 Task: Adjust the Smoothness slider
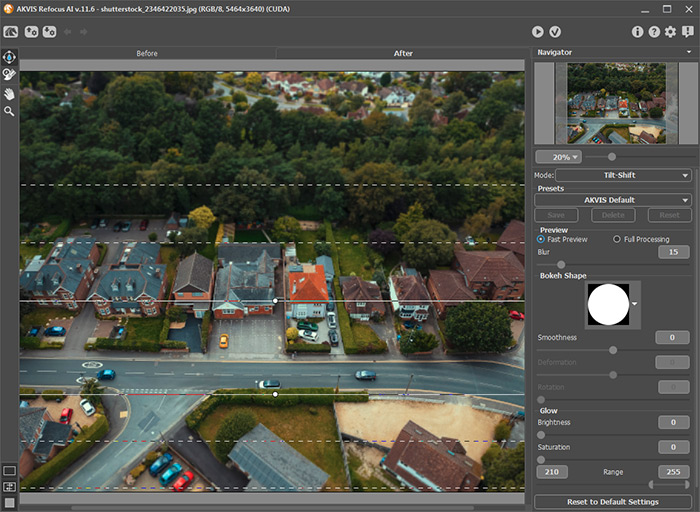(x=613, y=350)
